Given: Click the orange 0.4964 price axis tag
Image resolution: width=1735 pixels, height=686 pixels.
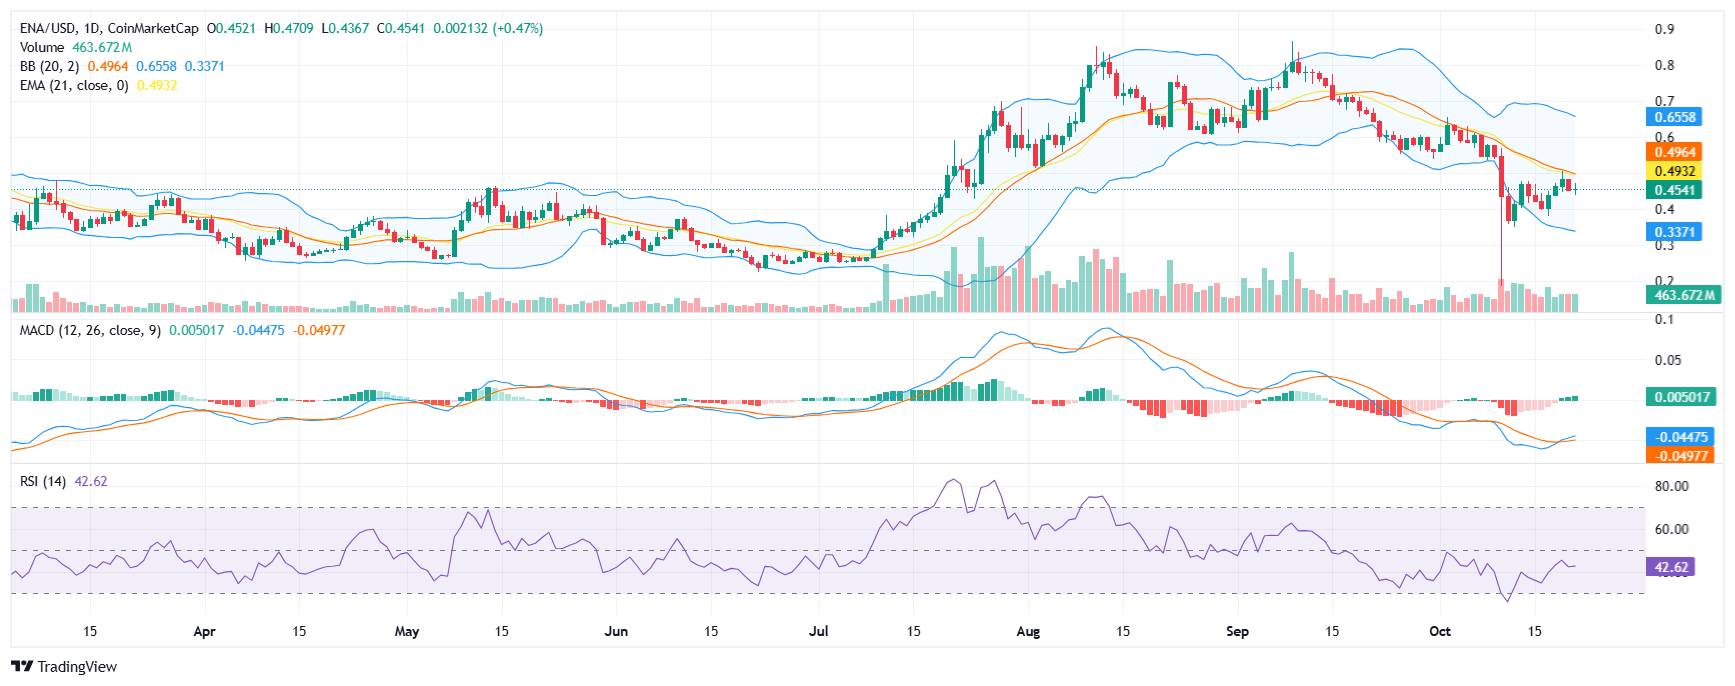Looking at the screenshot, I should click(x=1674, y=152).
